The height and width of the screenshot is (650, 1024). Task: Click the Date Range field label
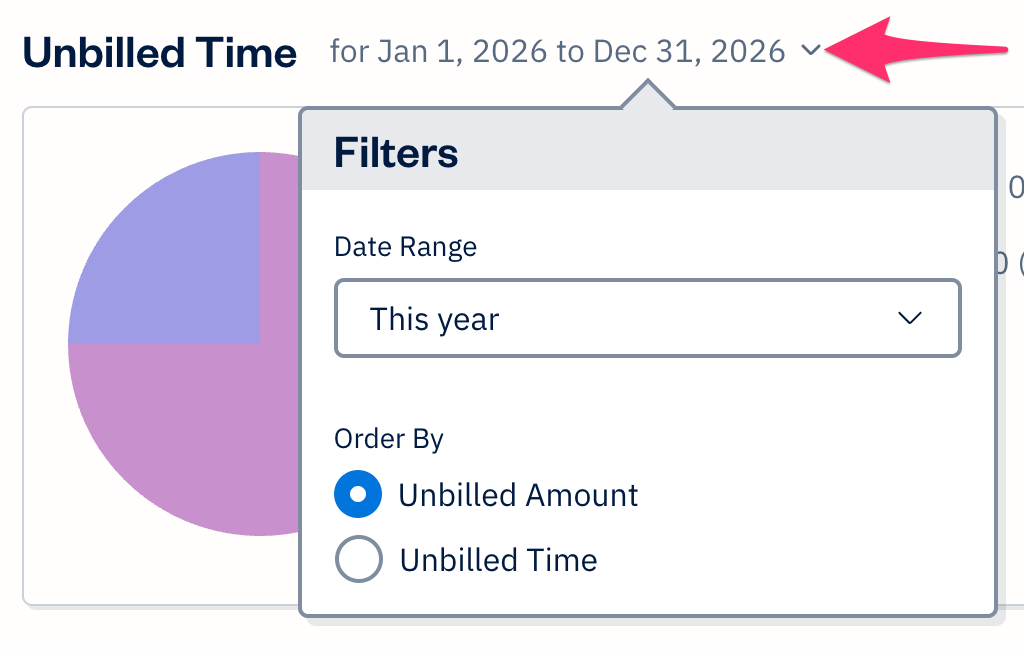(x=405, y=247)
